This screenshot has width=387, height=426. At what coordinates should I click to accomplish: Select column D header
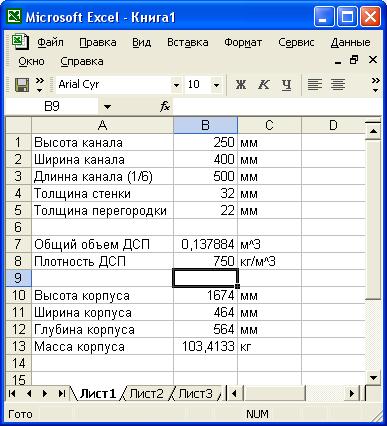(x=333, y=125)
